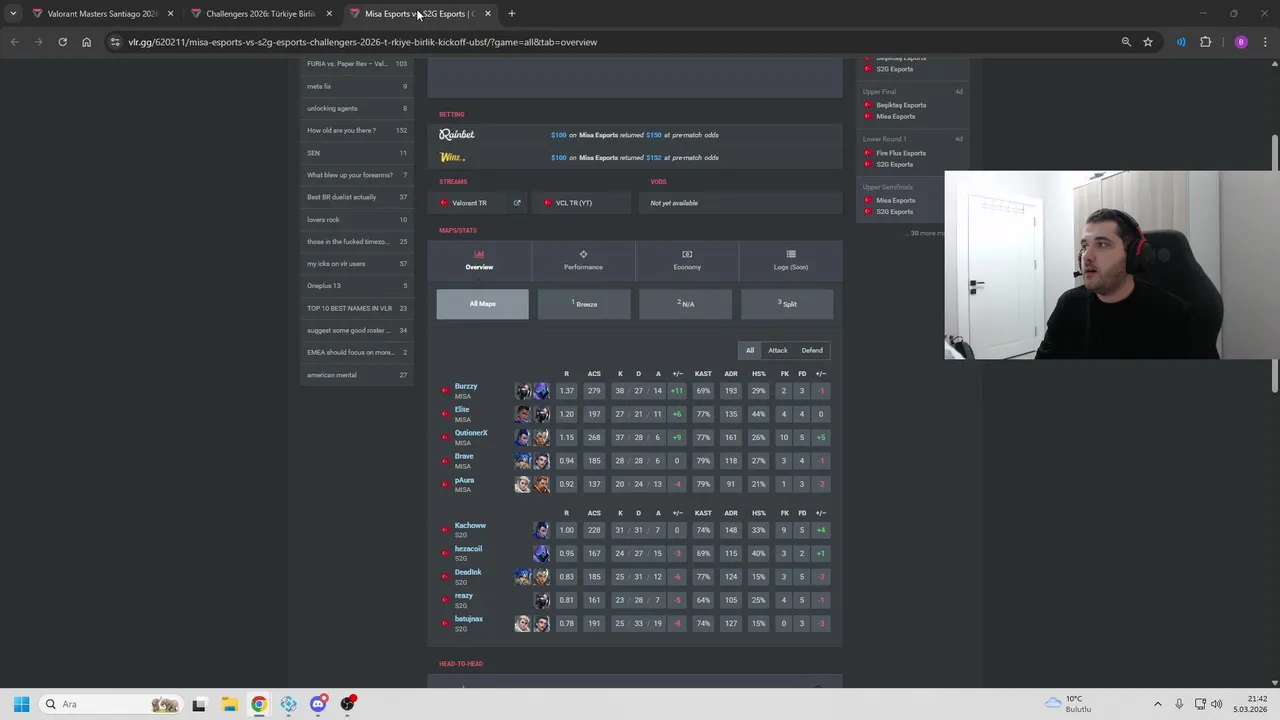Open Chrome's three-dot menu
The width and height of the screenshot is (1280, 720).
coord(1265,42)
